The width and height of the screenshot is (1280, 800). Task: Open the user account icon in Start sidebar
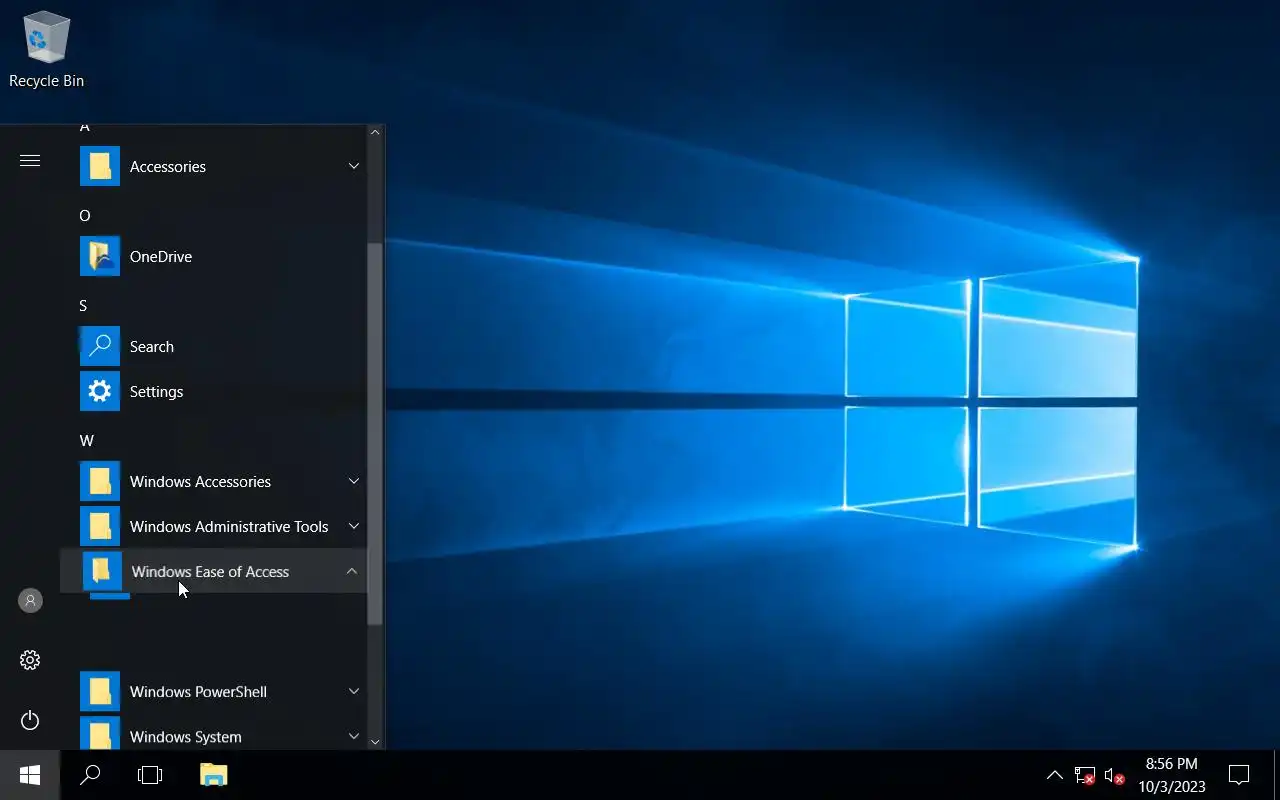coord(30,600)
